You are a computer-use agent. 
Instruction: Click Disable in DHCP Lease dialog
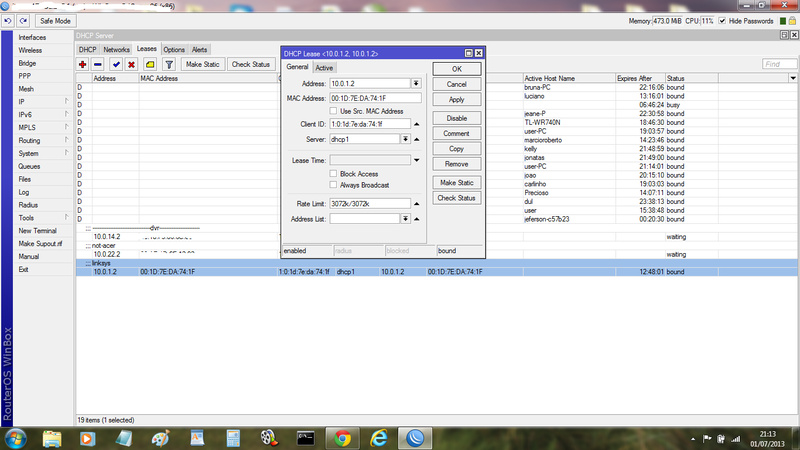coord(457,118)
